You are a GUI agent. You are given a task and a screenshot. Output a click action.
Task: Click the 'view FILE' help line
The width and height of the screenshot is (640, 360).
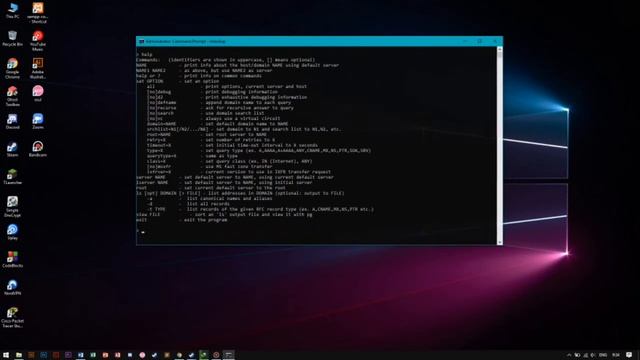click(224, 215)
